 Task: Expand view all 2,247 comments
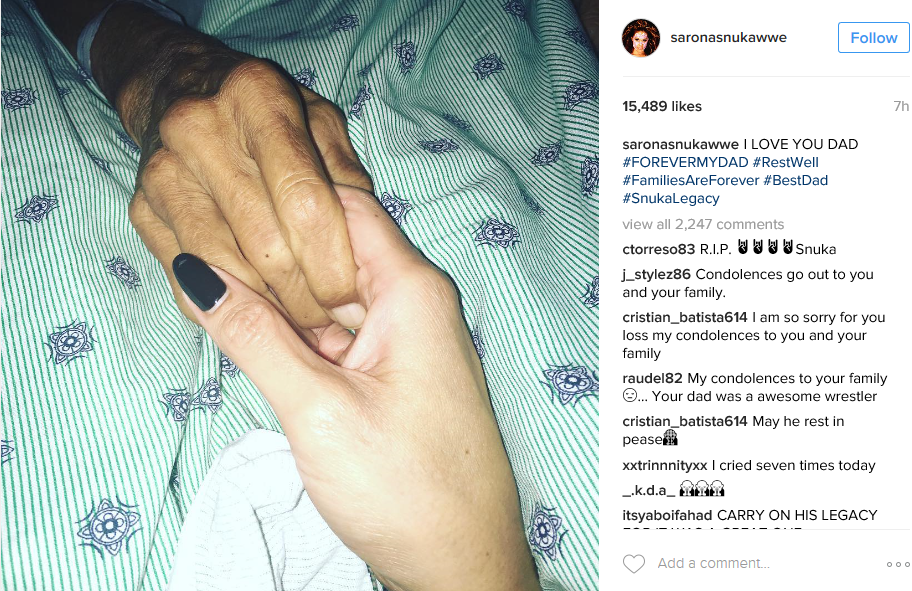pyautogui.click(x=703, y=224)
